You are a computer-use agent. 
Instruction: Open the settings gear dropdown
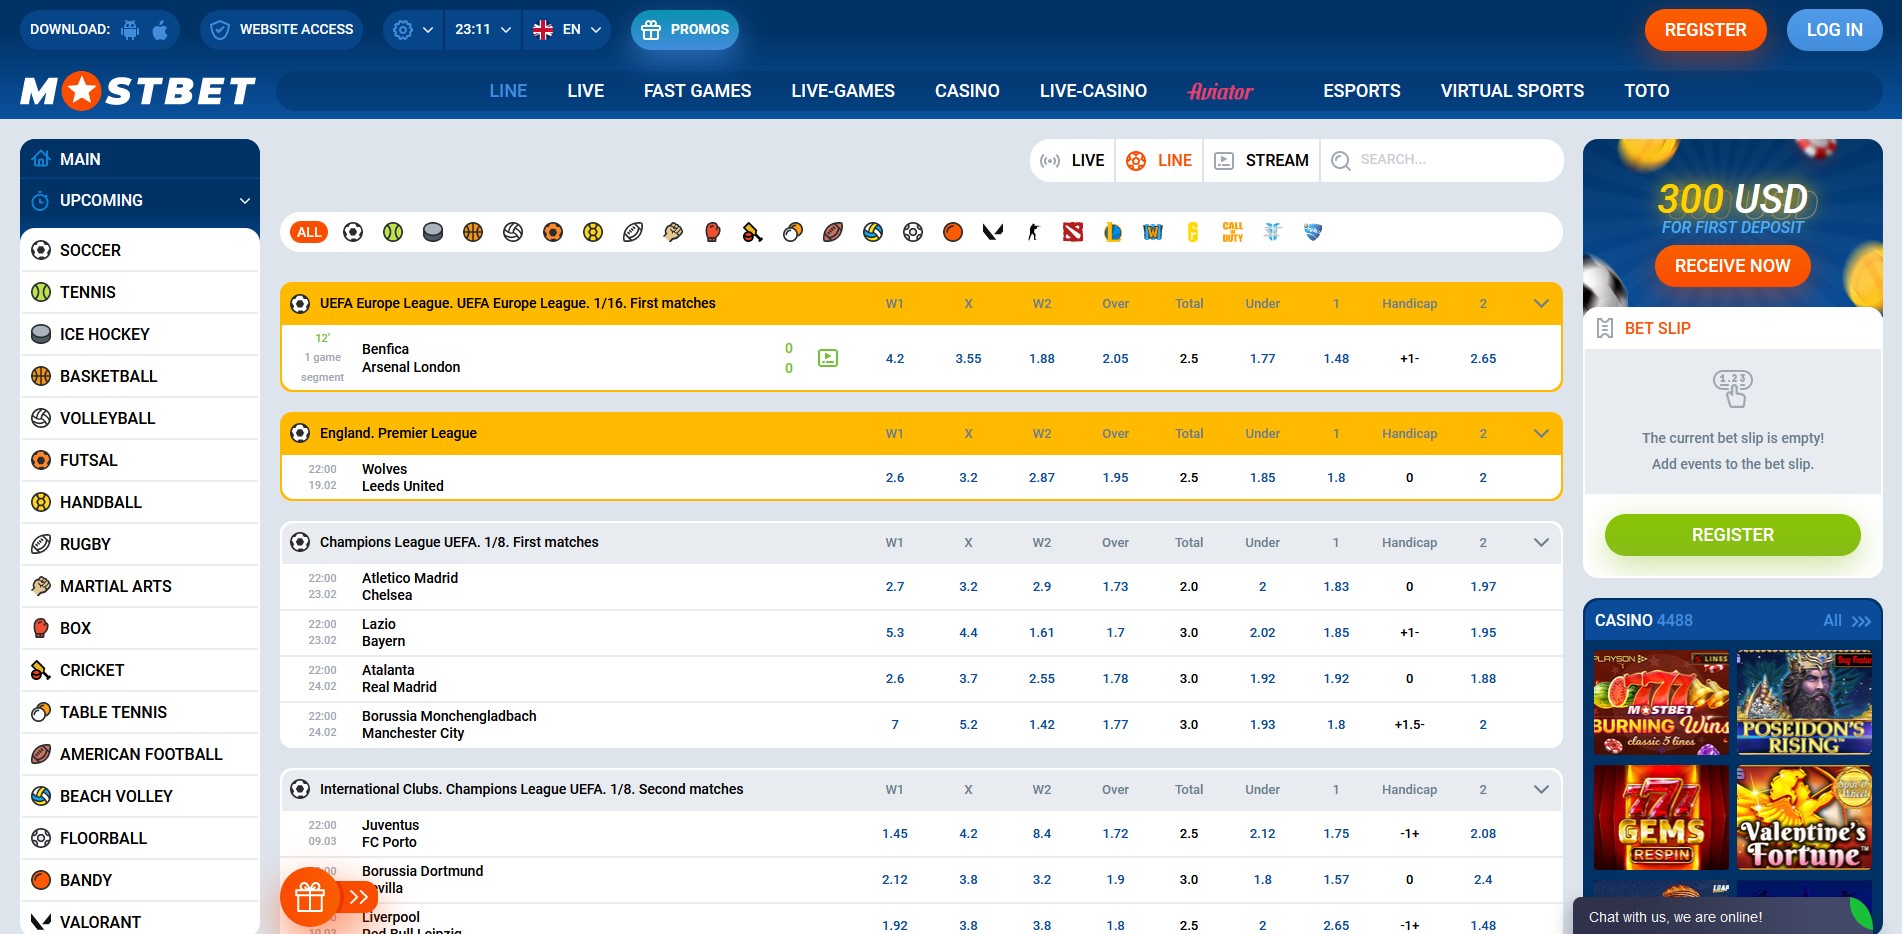(414, 30)
